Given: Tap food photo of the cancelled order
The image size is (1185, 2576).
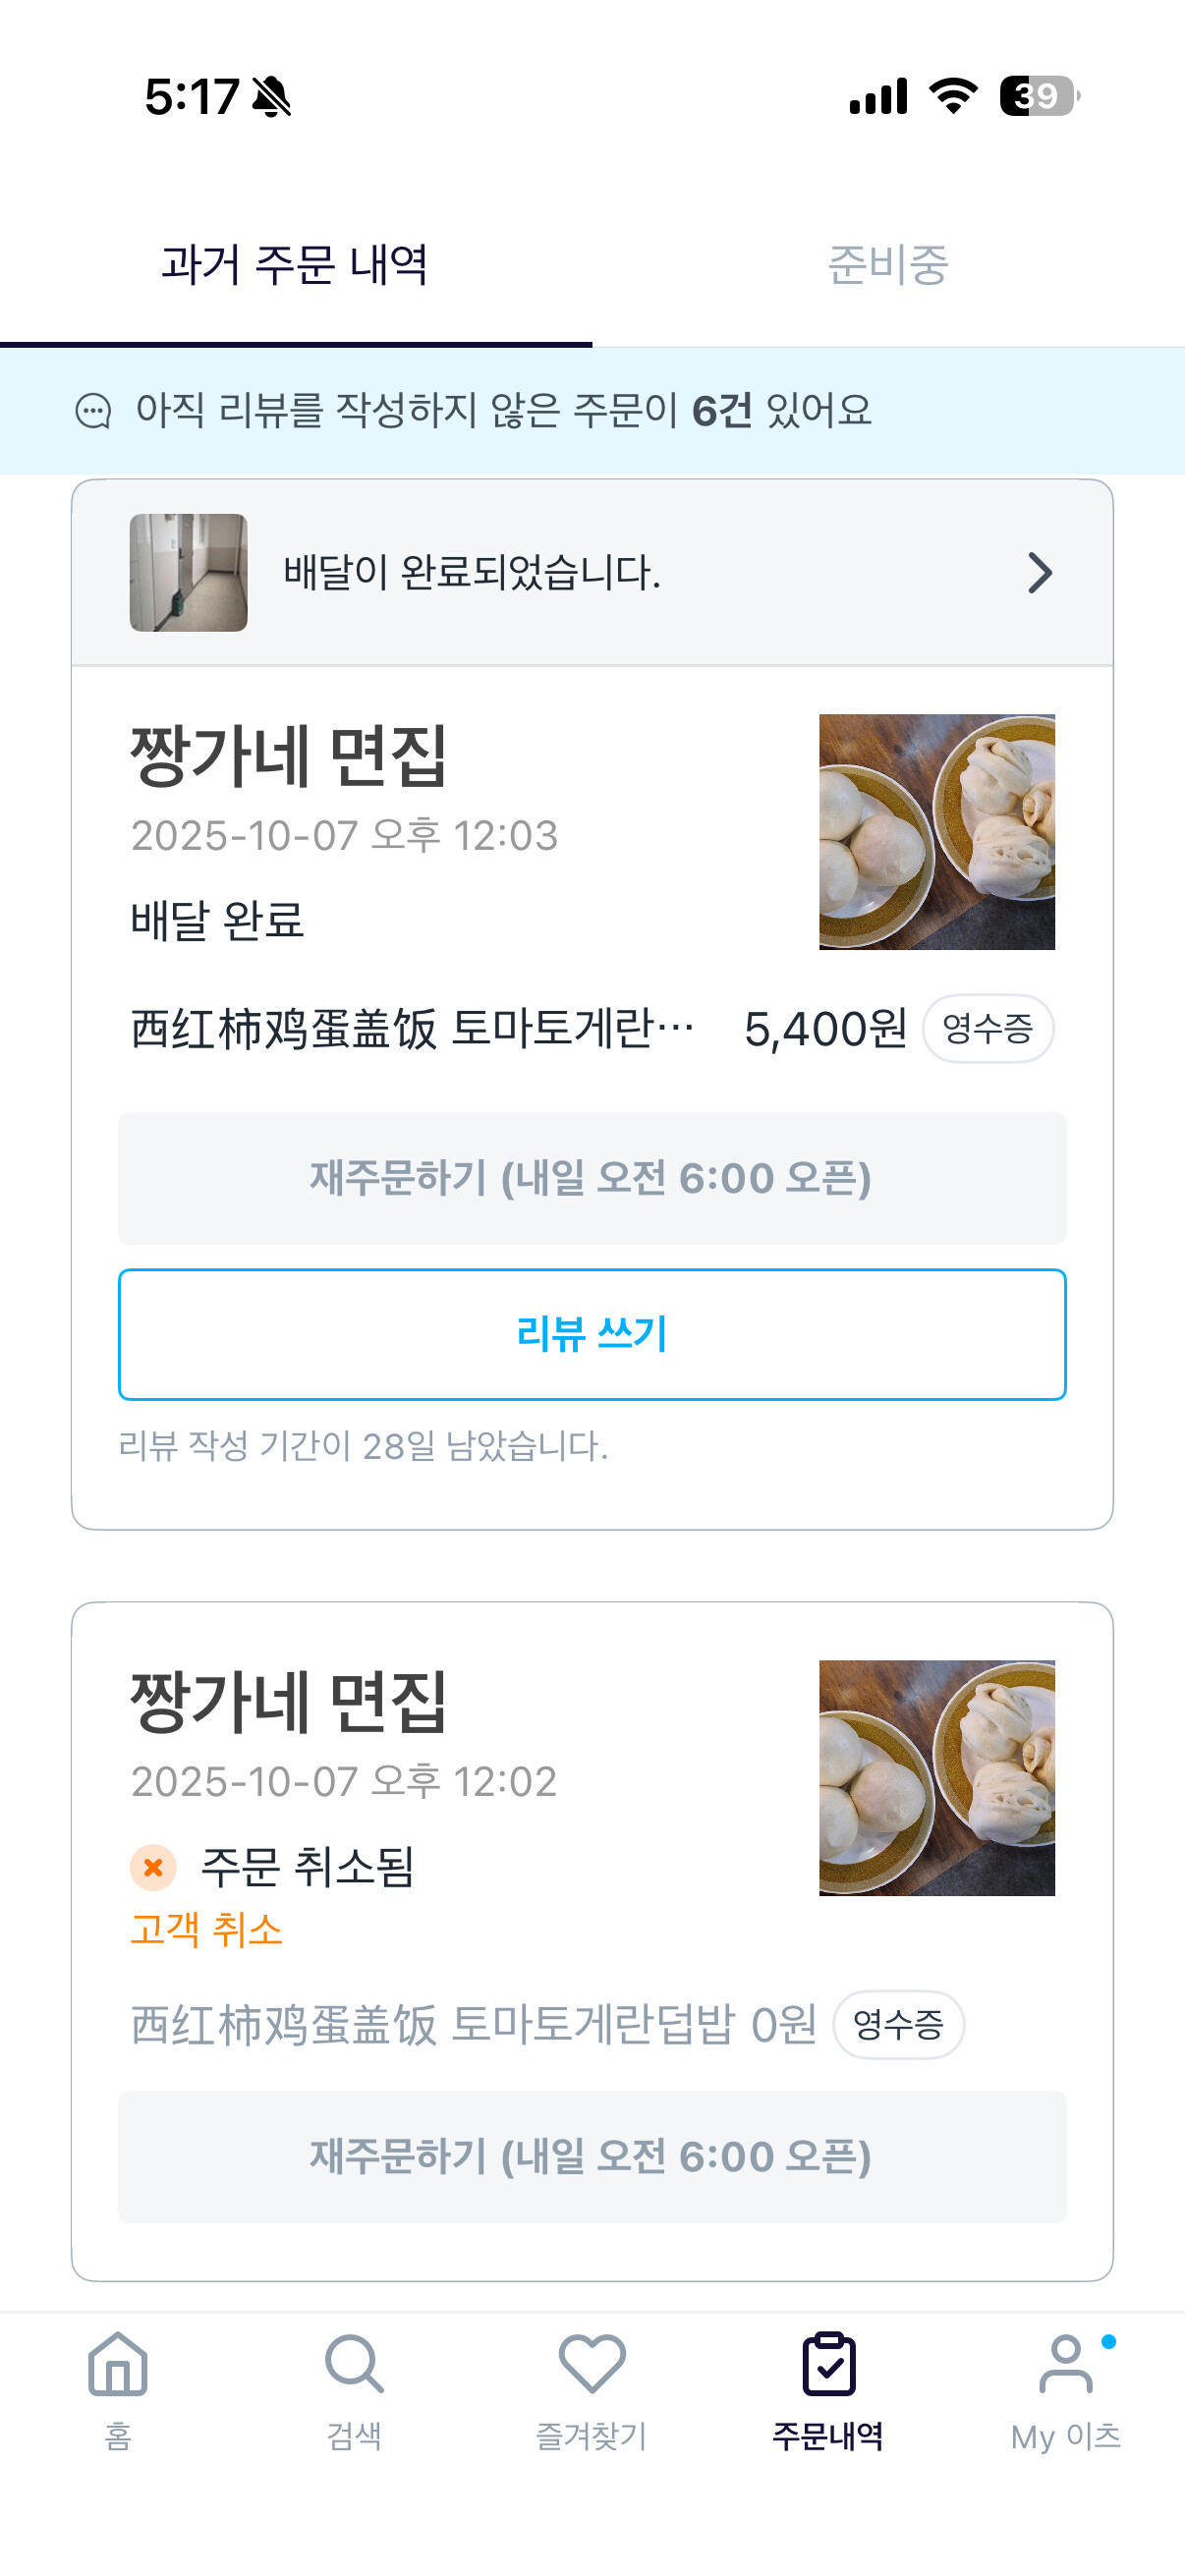Looking at the screenshot, I should point(936,1778).
